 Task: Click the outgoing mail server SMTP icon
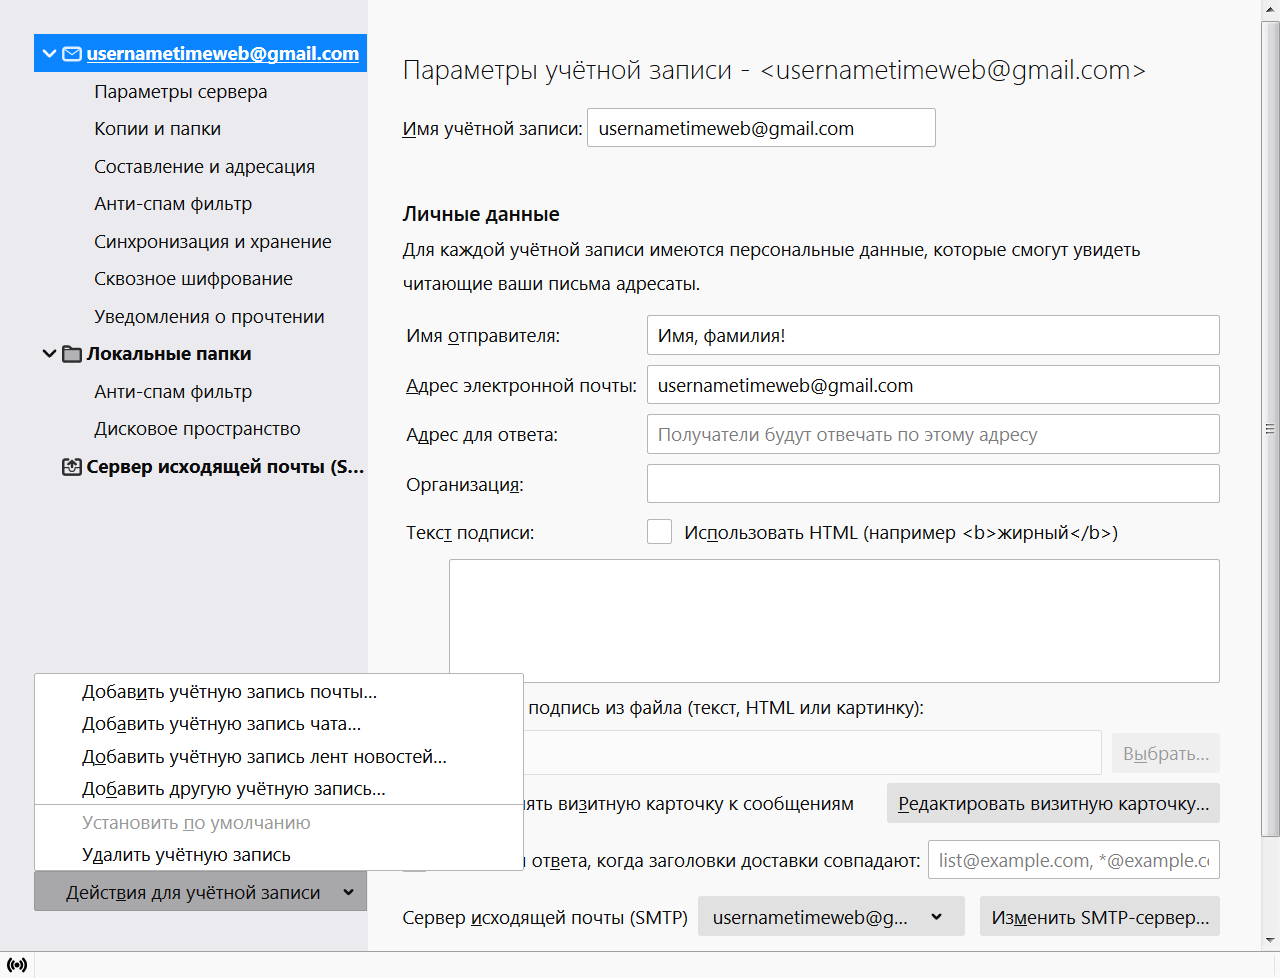point(72,467)
